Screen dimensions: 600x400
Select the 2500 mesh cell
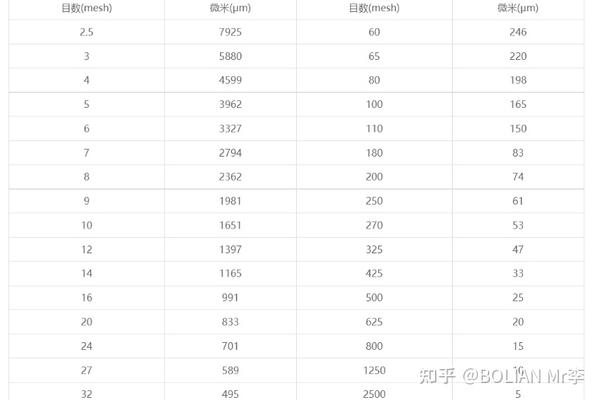click(x=374, y=393)
